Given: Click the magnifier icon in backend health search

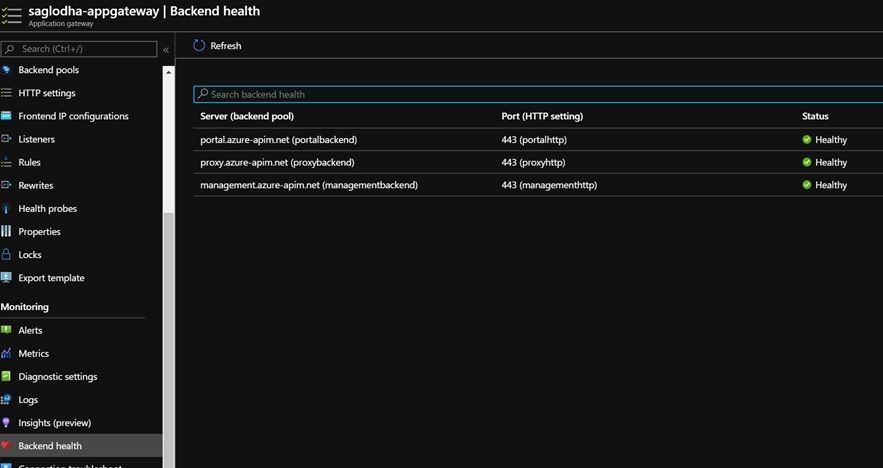Looking at the screenshot, I should point(203,94).
